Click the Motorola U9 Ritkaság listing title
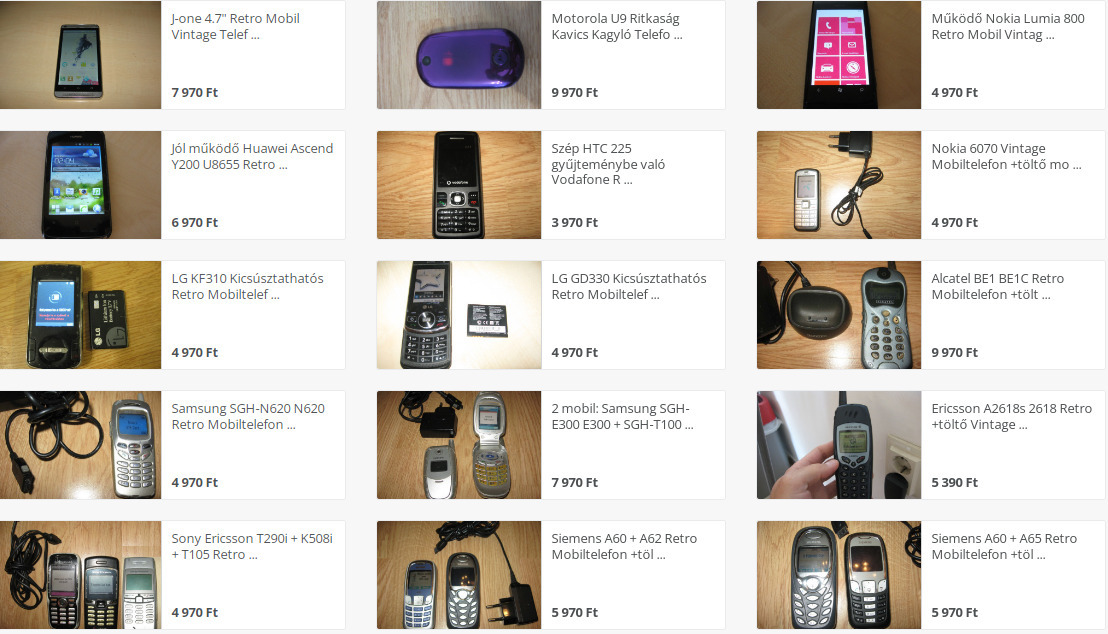The height and width of the screenshot is (634, 1108). tap(617, 26)
